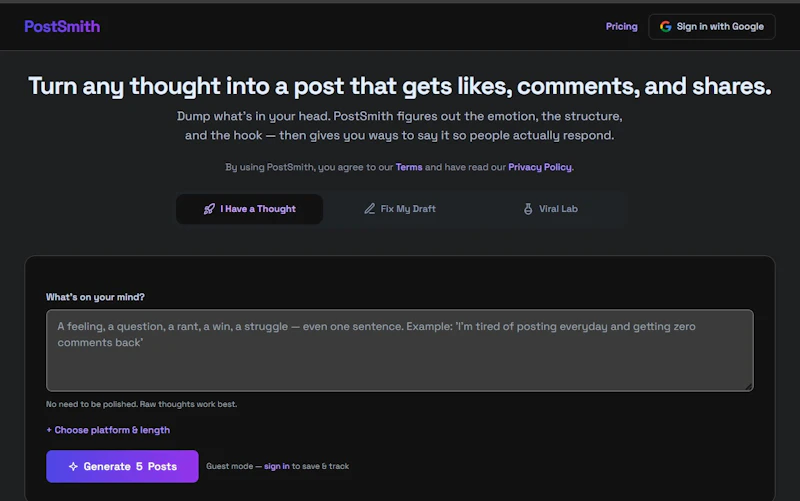Select the I Have a Thought tab
The image size is (800, 501).
[249, 209]
